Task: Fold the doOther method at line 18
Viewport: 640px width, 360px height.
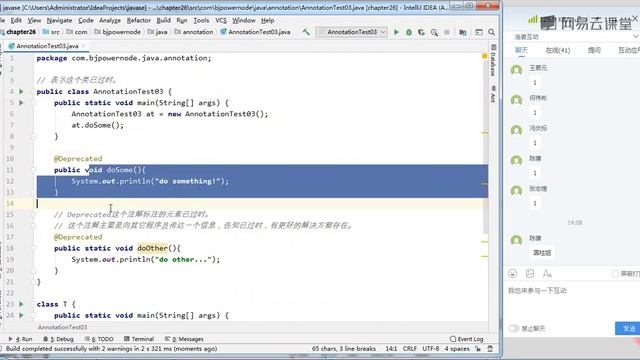Action: (34, 248)
